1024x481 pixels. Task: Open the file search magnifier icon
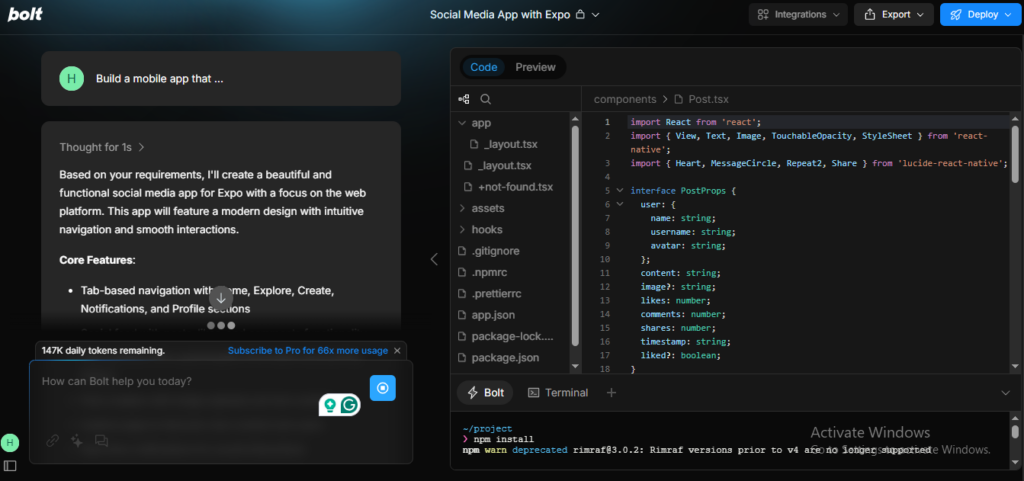[x=486, y=99]
